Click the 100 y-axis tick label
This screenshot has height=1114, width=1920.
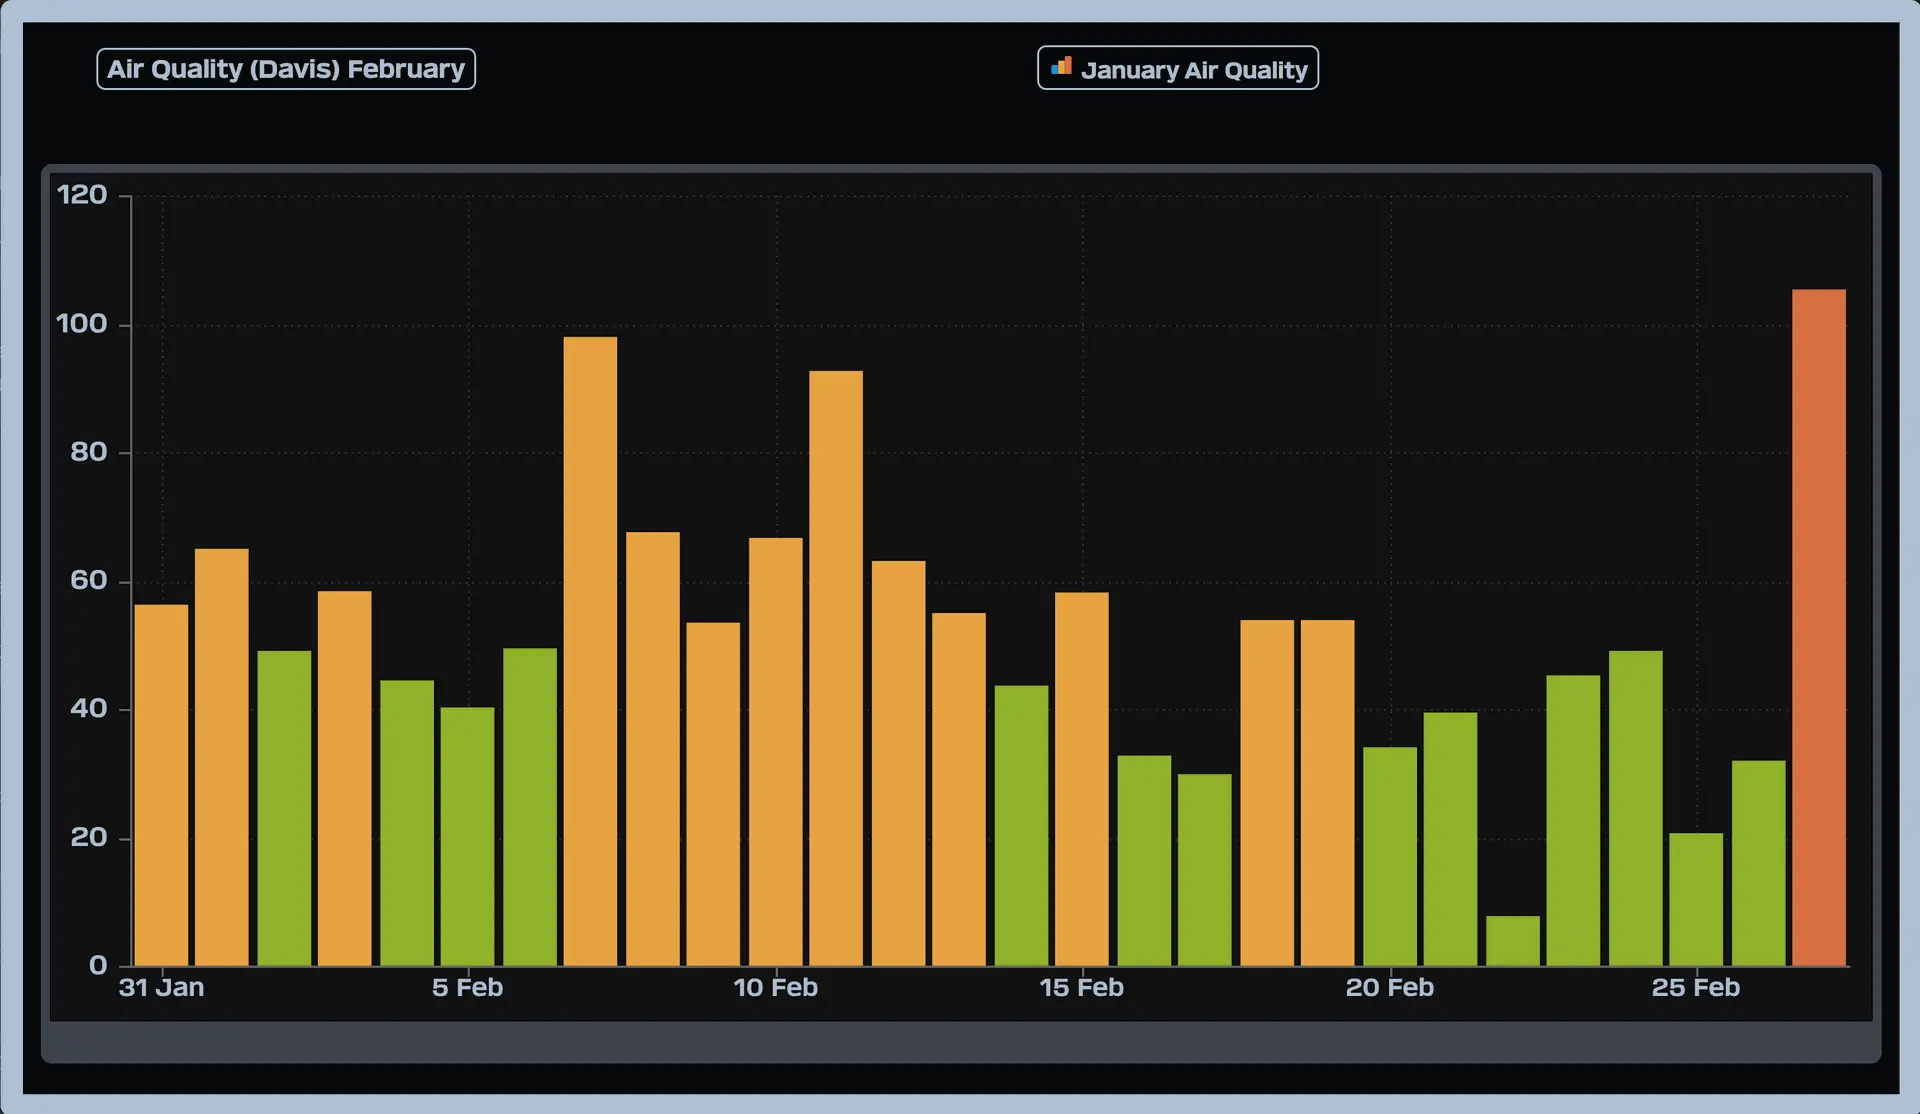pyautogui.click(x=82, y=324)
